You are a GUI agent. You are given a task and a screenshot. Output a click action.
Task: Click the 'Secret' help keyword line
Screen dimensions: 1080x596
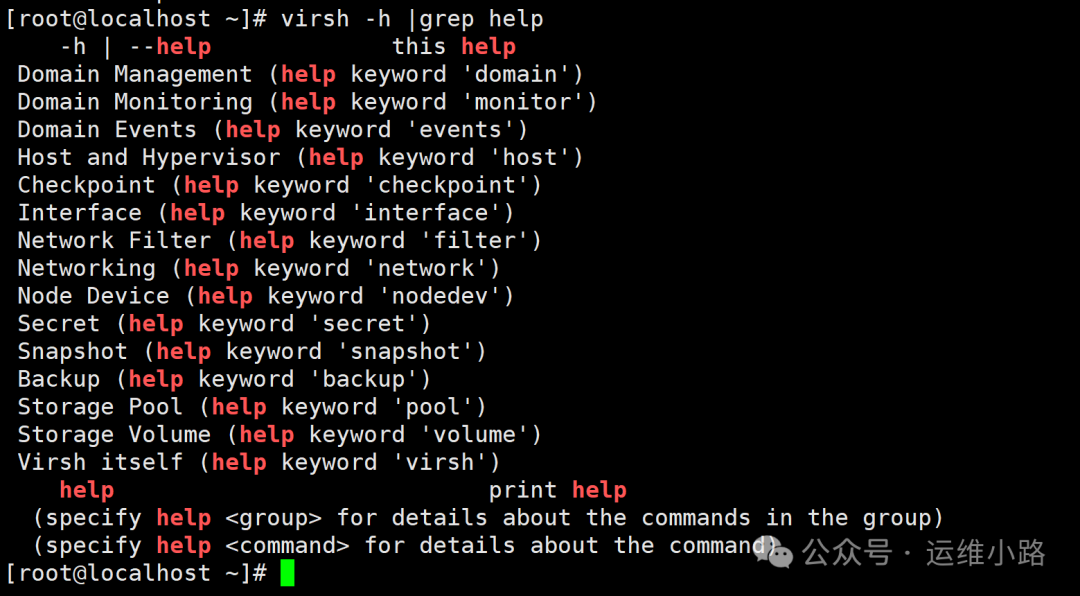coord(225,324)
